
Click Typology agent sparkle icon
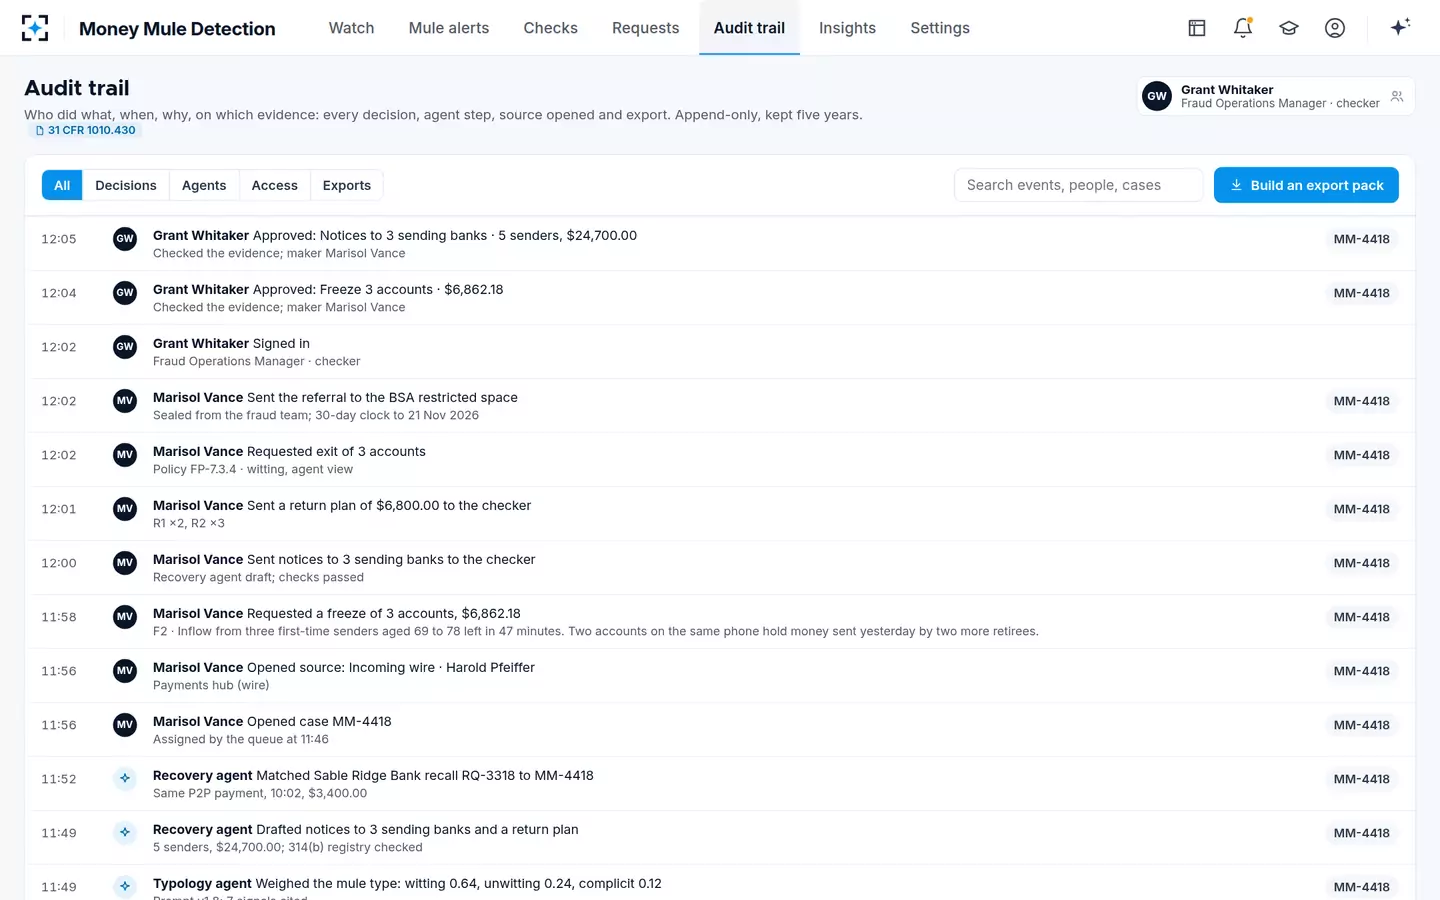(125, 887)
